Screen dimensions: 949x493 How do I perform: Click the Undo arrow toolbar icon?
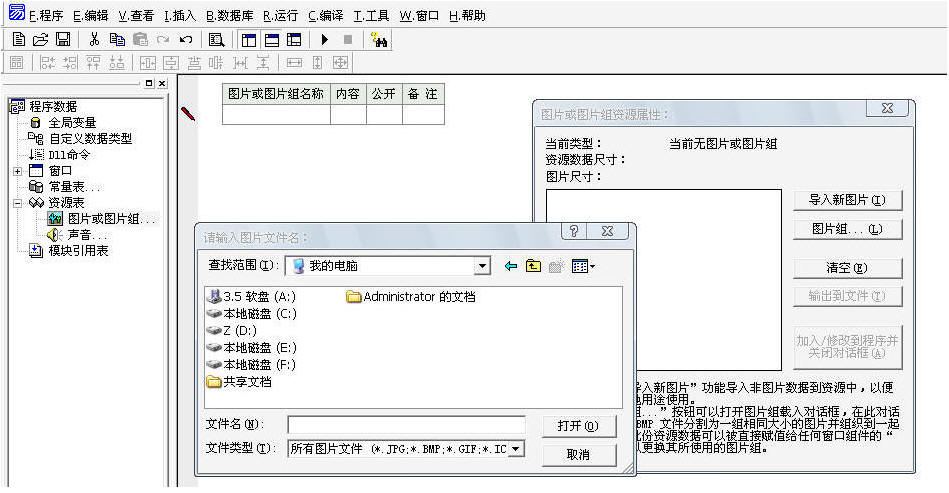point(185,40)
